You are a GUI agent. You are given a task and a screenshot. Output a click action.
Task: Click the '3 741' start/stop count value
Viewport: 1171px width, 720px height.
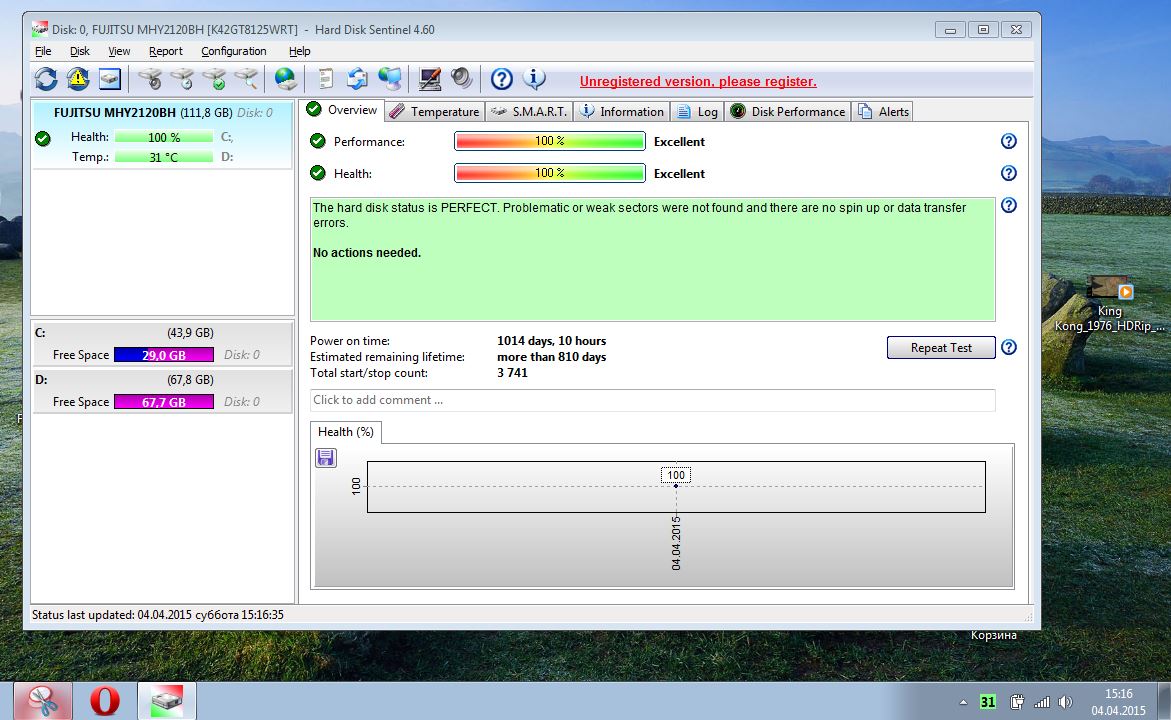click(x=512, y=373)
